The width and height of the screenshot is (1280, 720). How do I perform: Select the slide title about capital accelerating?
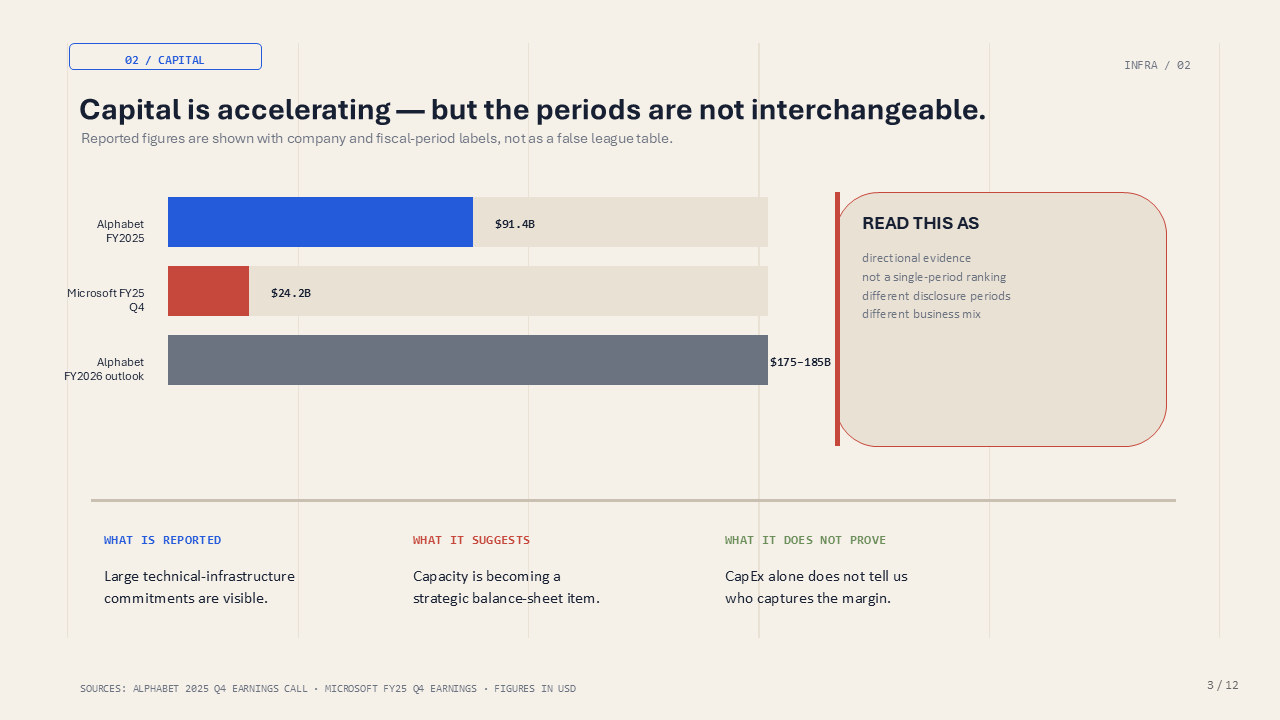tap(532, 110)
